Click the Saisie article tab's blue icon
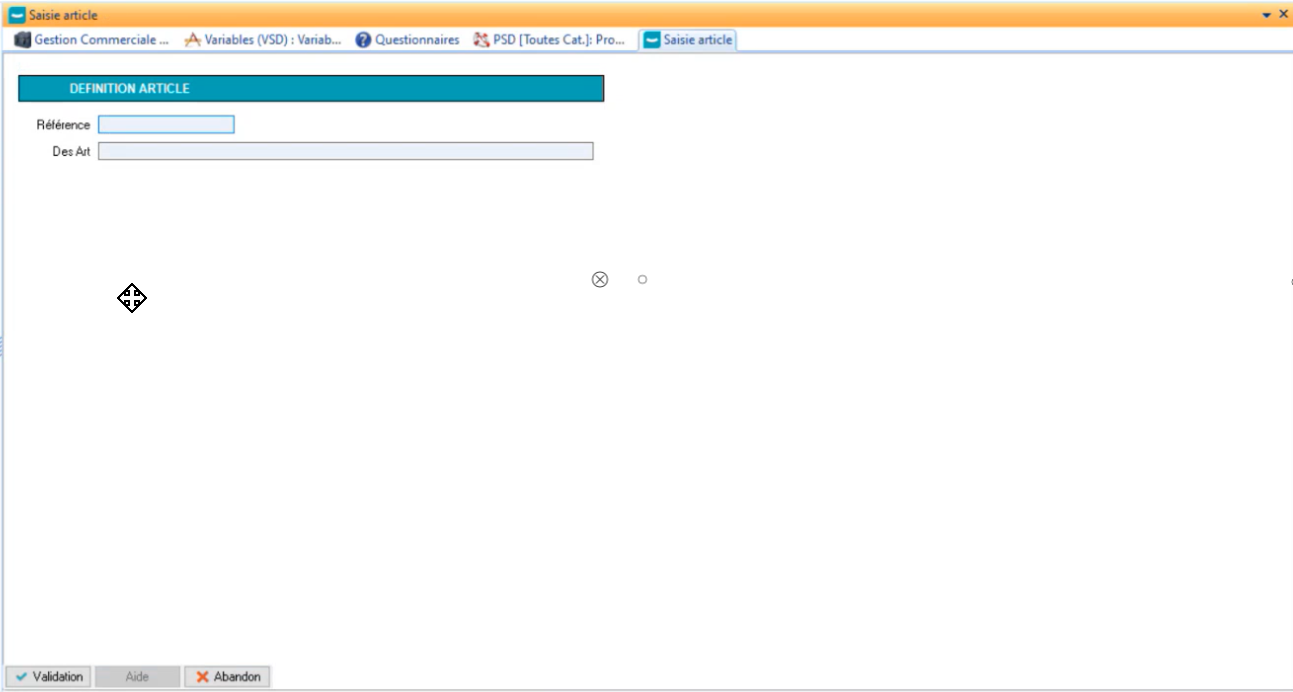1293x692 pixels. point(652,40)
